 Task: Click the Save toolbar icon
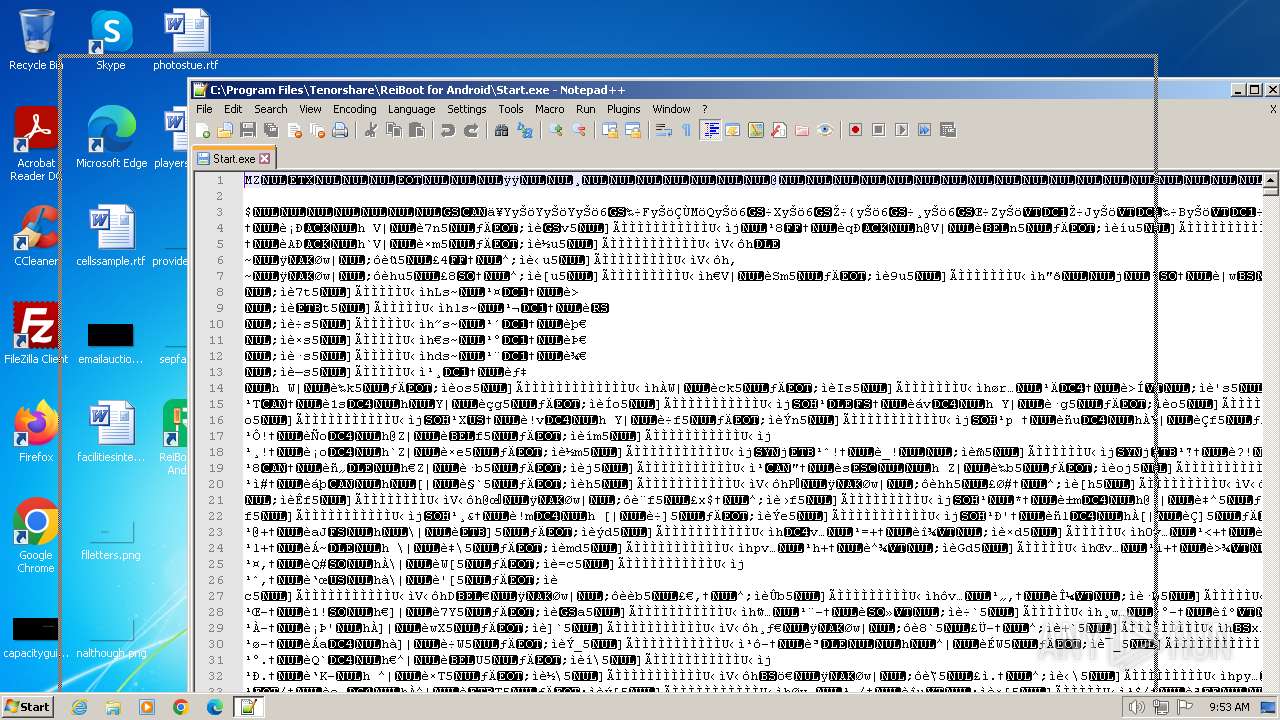(247, 130)
